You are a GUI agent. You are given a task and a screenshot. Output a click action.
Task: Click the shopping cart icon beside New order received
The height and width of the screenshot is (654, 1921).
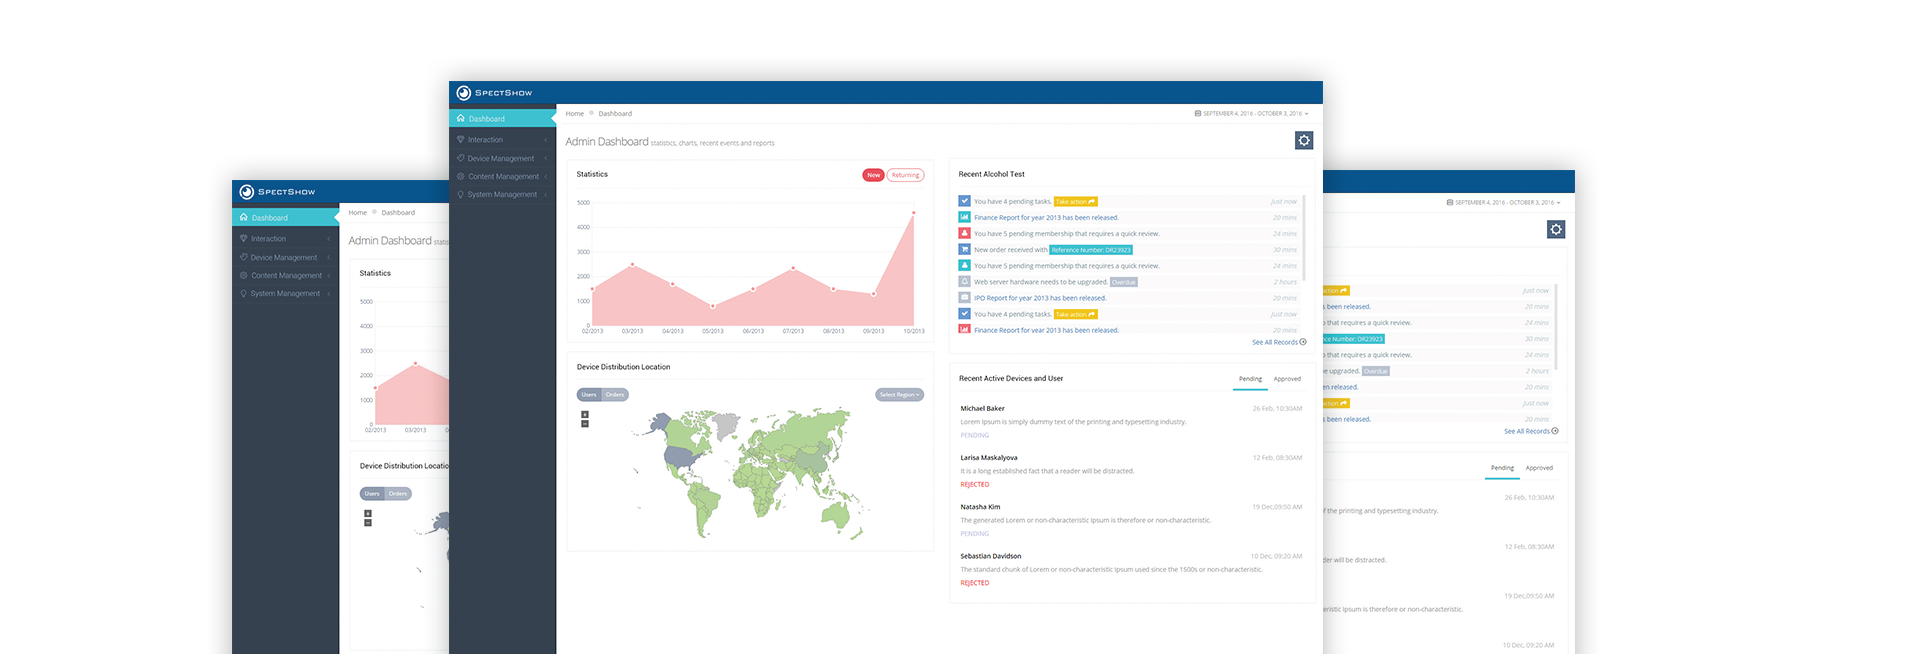tap(964, 249)
